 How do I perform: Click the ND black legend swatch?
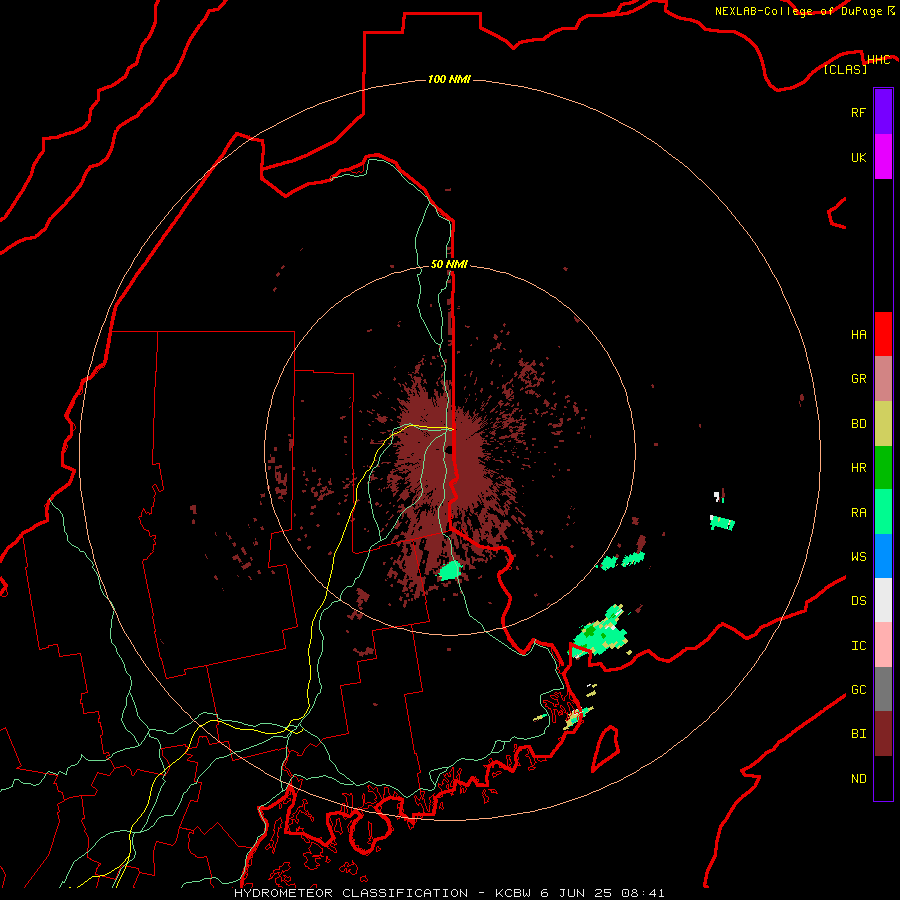pos(883,778)
